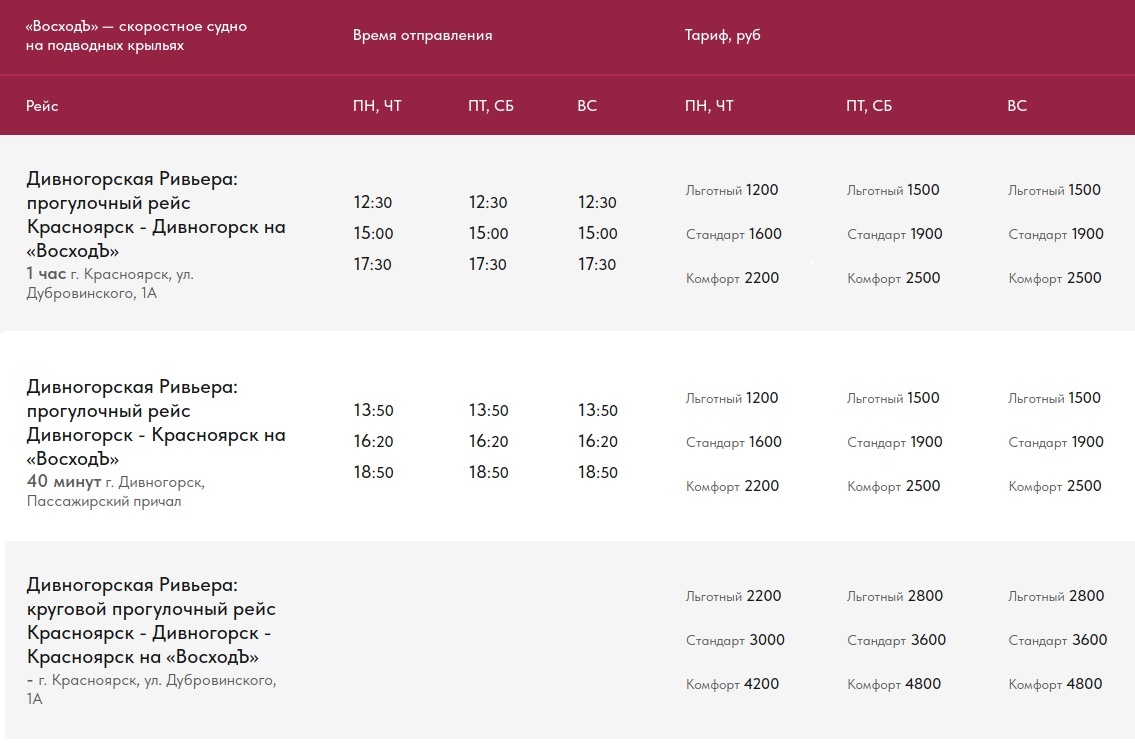The height and width of the screenshot is (743, 1135).
Task: Click ПН, ЧТ header under Тариф, руб
Action: click(709, 106)
